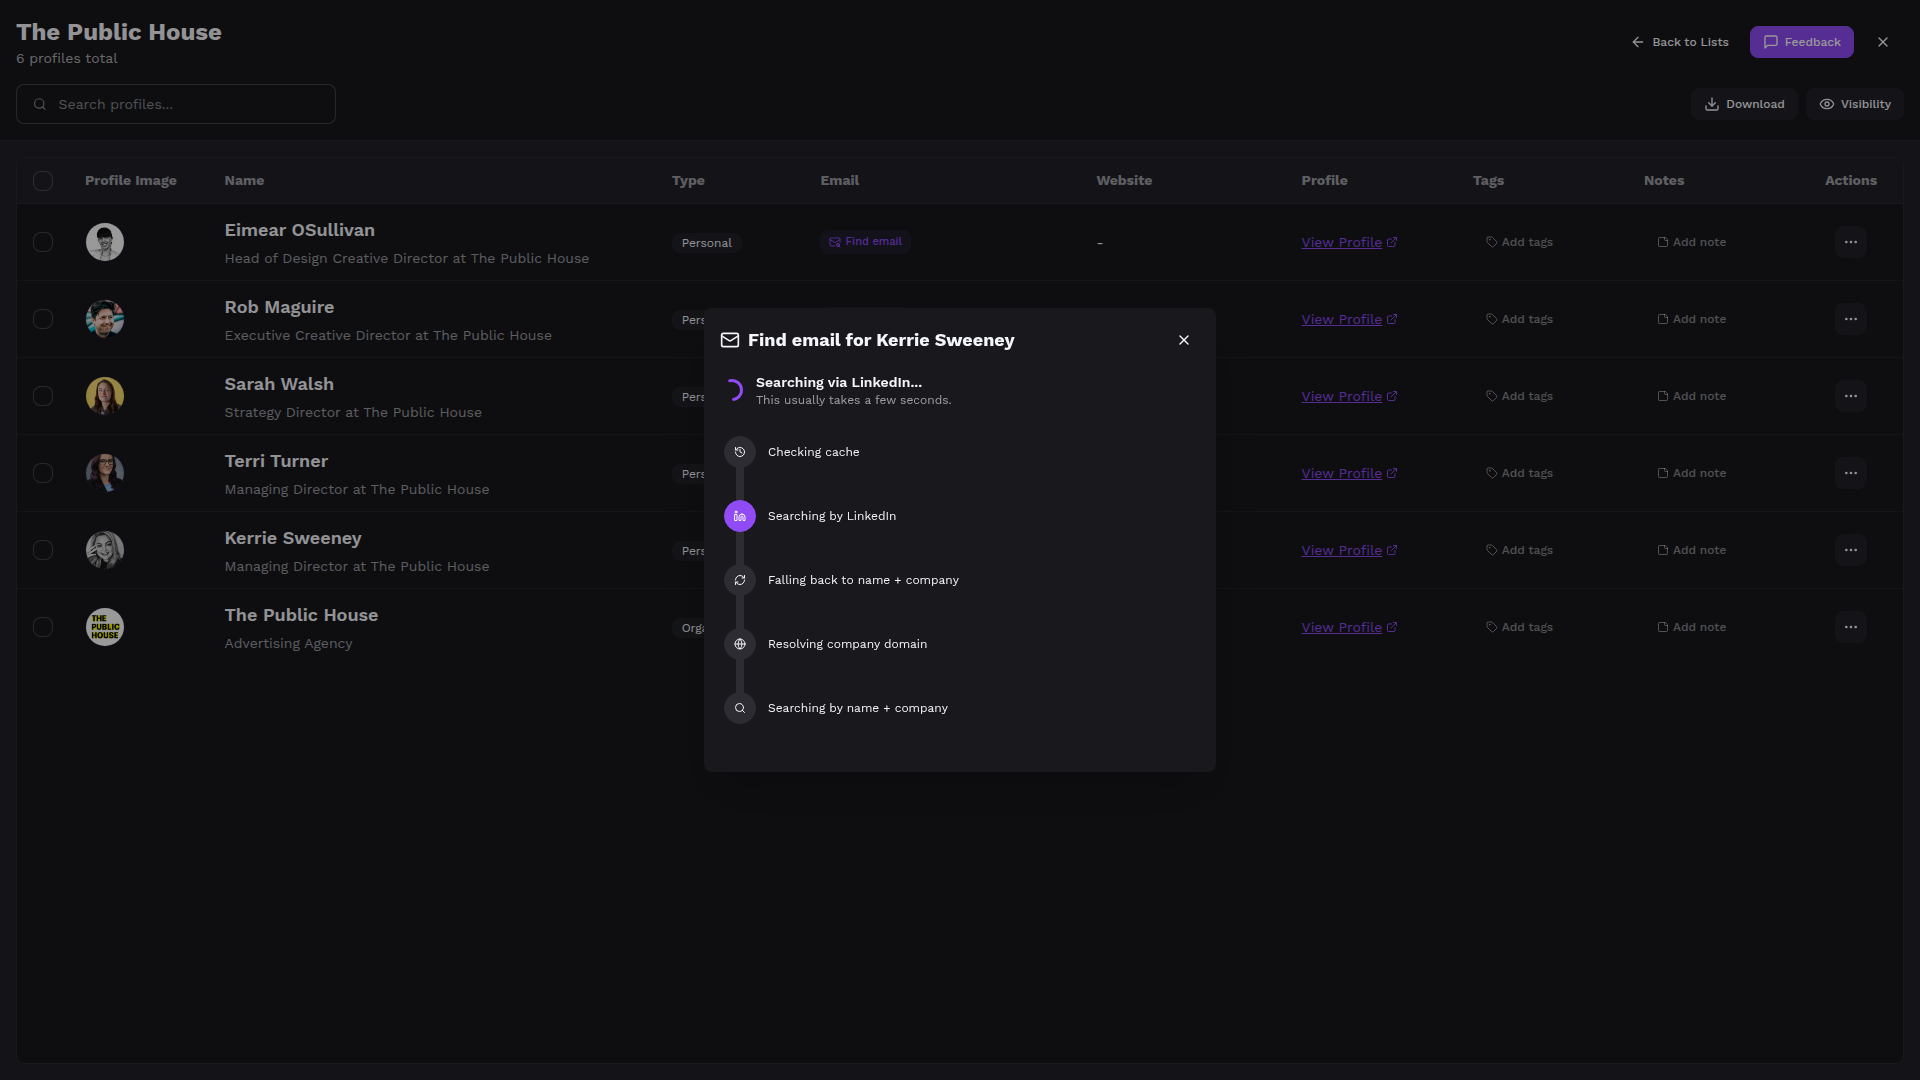Click the Checking cache step icon
Viewport: 1920px width, 1080px height.
pos(740,452)
